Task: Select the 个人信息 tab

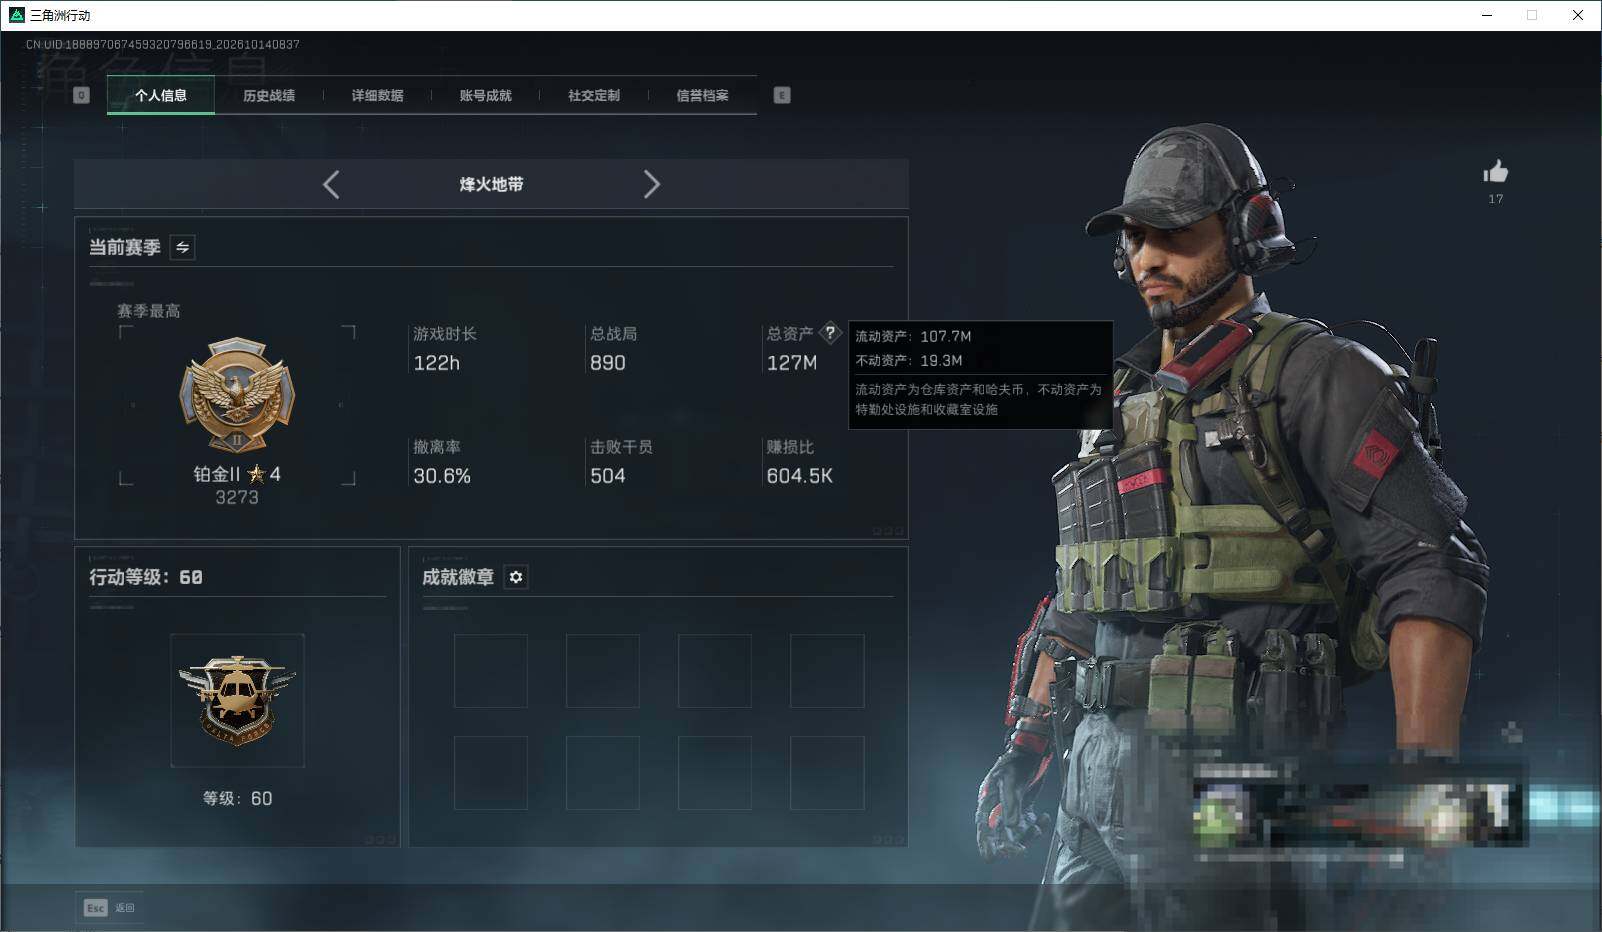Action: 161,95
